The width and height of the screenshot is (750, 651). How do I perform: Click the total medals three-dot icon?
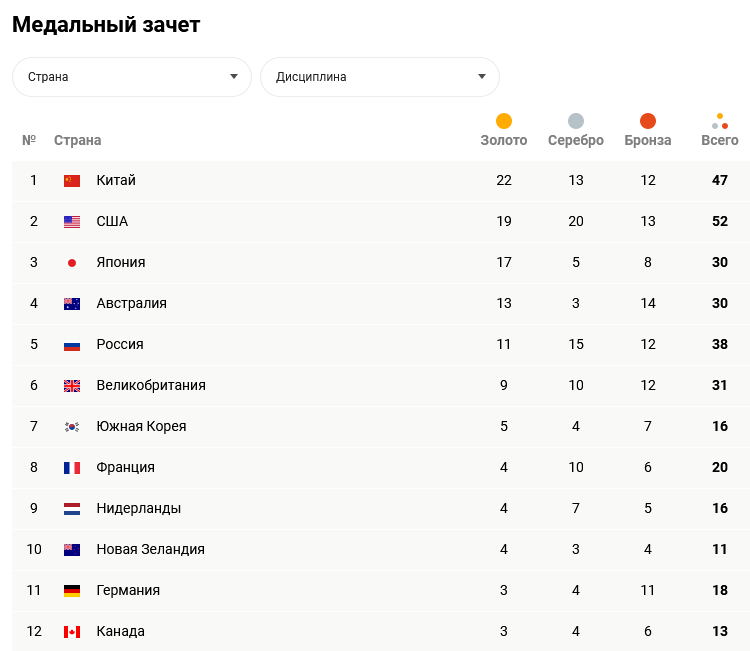tap(720, 121)
